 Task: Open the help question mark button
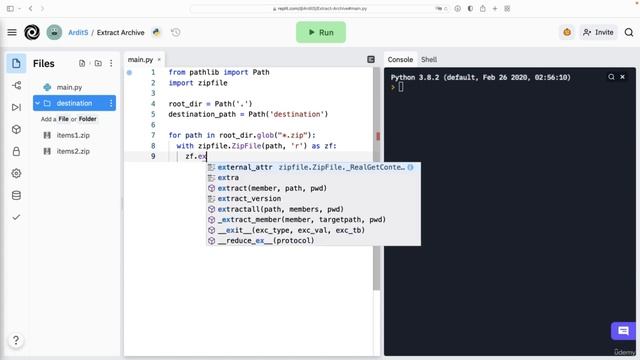pyautogui.click(x=16, y=340)
